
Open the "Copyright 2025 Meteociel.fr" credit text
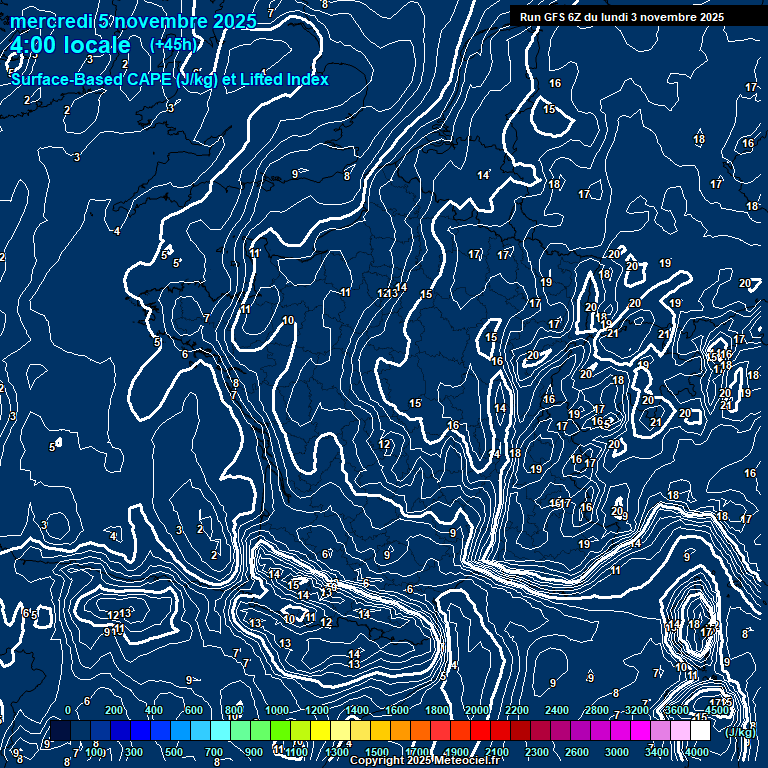pyautogui.click(x=425, y=760)
